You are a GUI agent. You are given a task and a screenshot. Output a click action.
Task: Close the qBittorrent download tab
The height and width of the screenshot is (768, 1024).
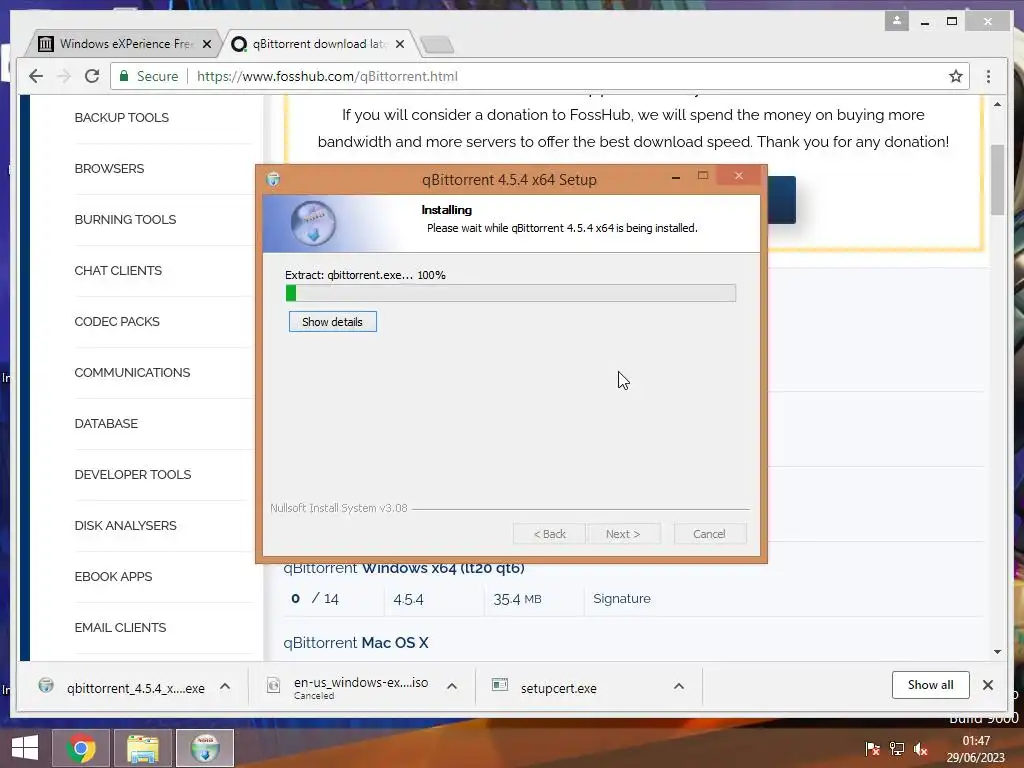[400, 44]
